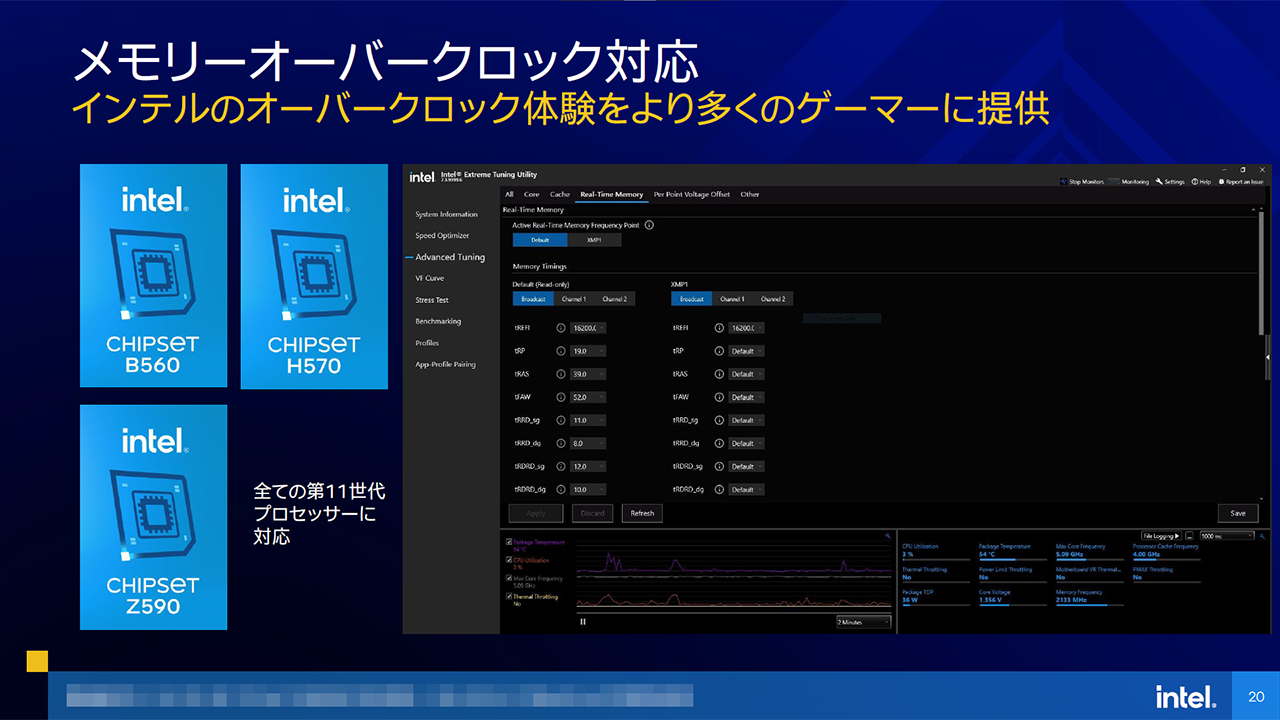Open the VF Curve sidebar item

tap(430, 278)
